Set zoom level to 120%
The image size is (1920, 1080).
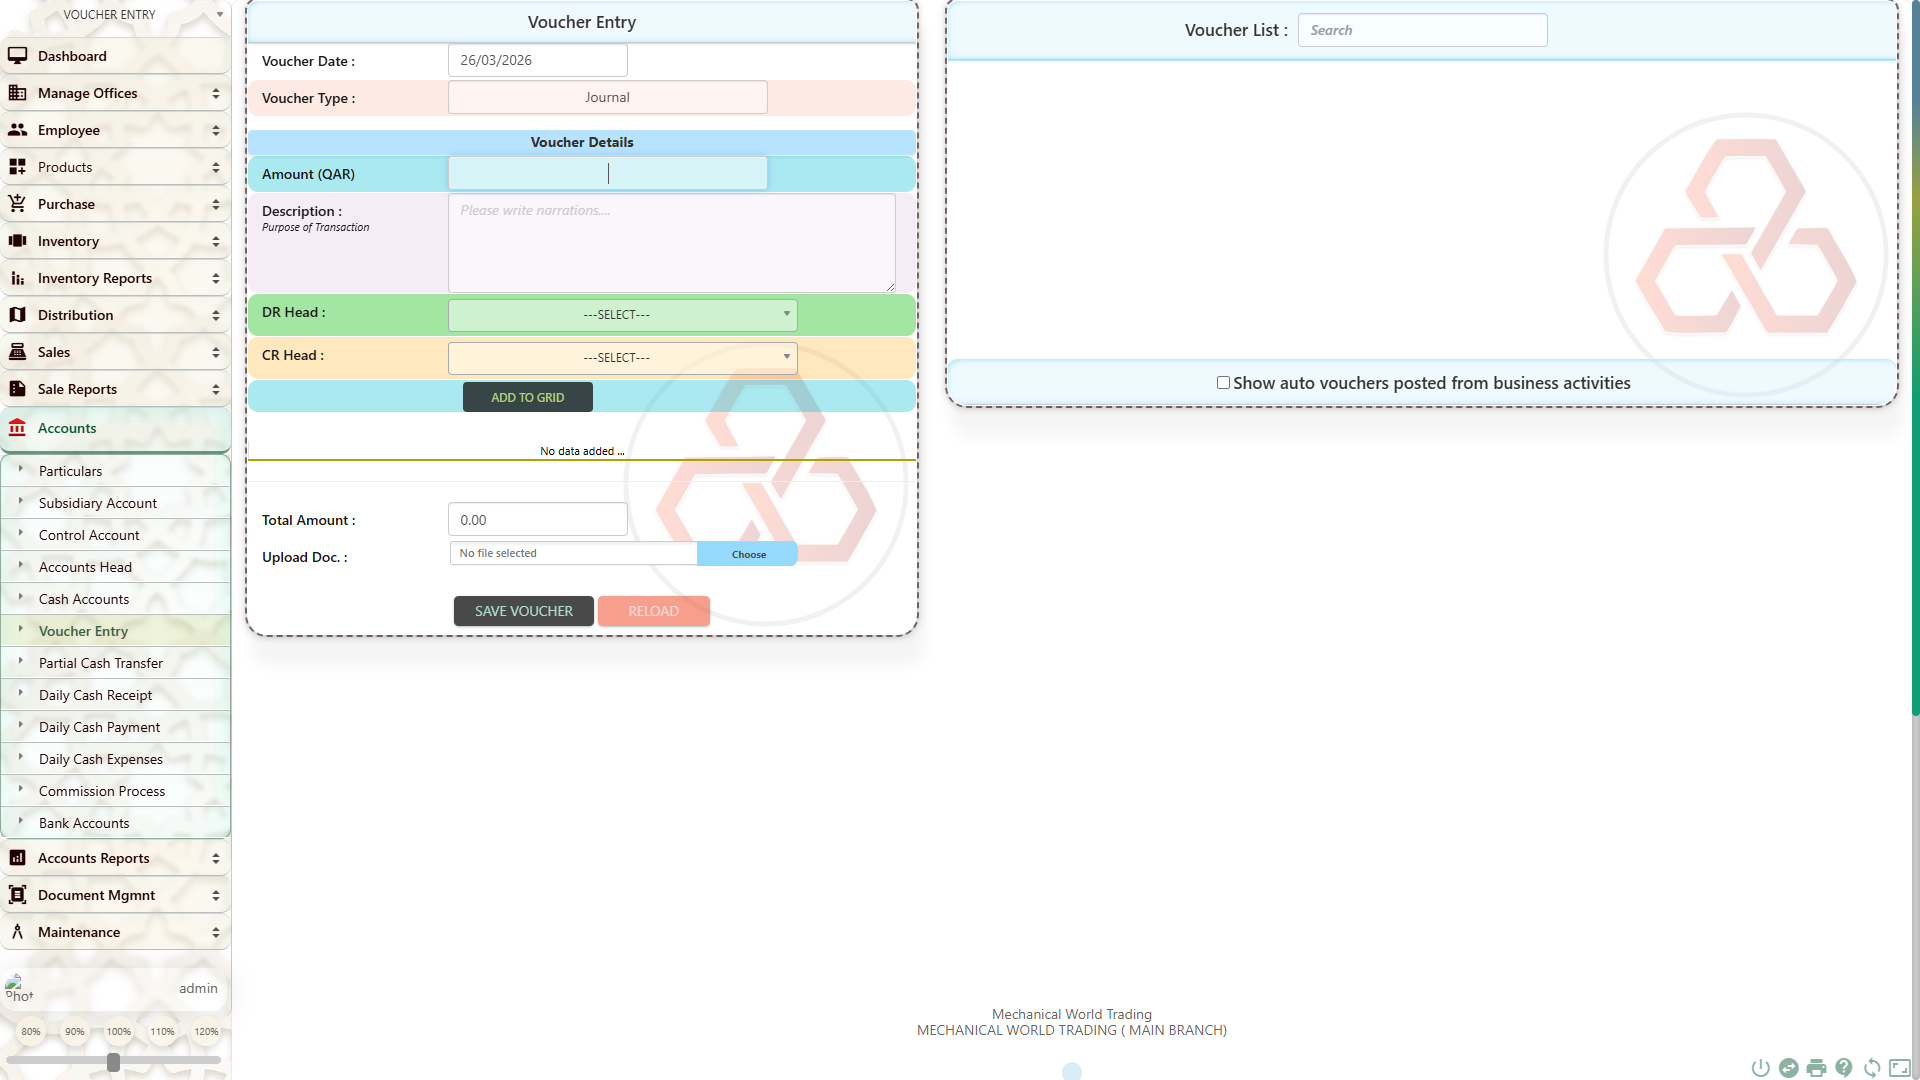click(x=206, y=1031)
